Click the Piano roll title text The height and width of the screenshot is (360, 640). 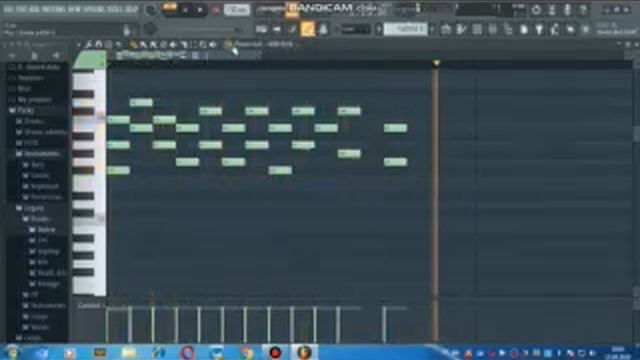point(248,44)
